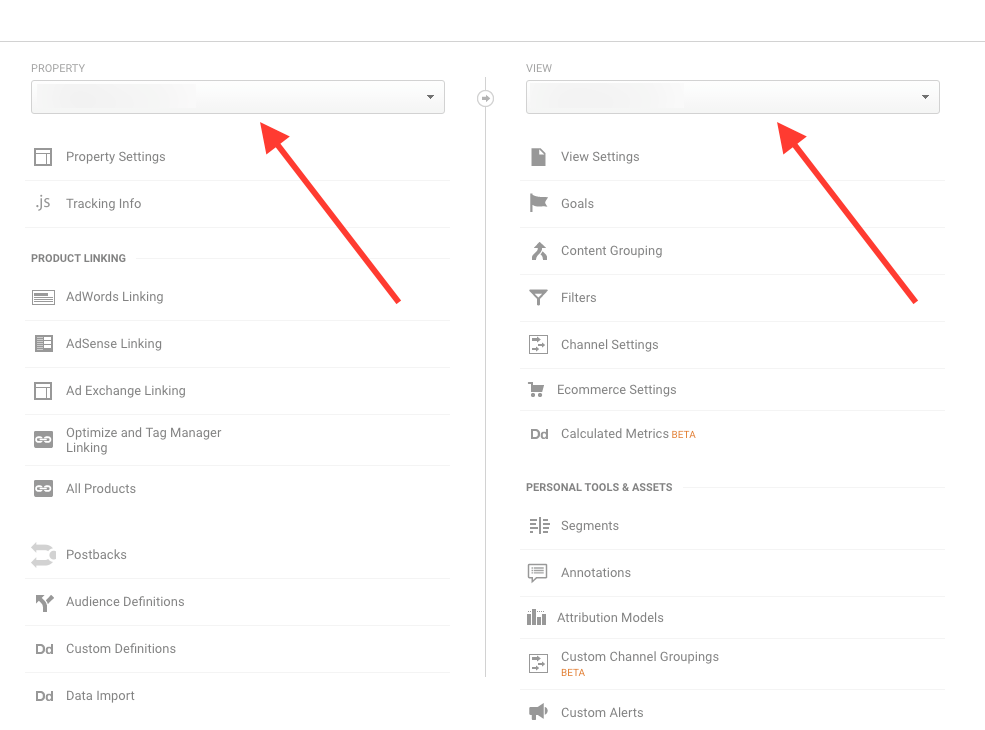
Task: Click the .js Tracking Info icon
Action: tap(43, 203)
